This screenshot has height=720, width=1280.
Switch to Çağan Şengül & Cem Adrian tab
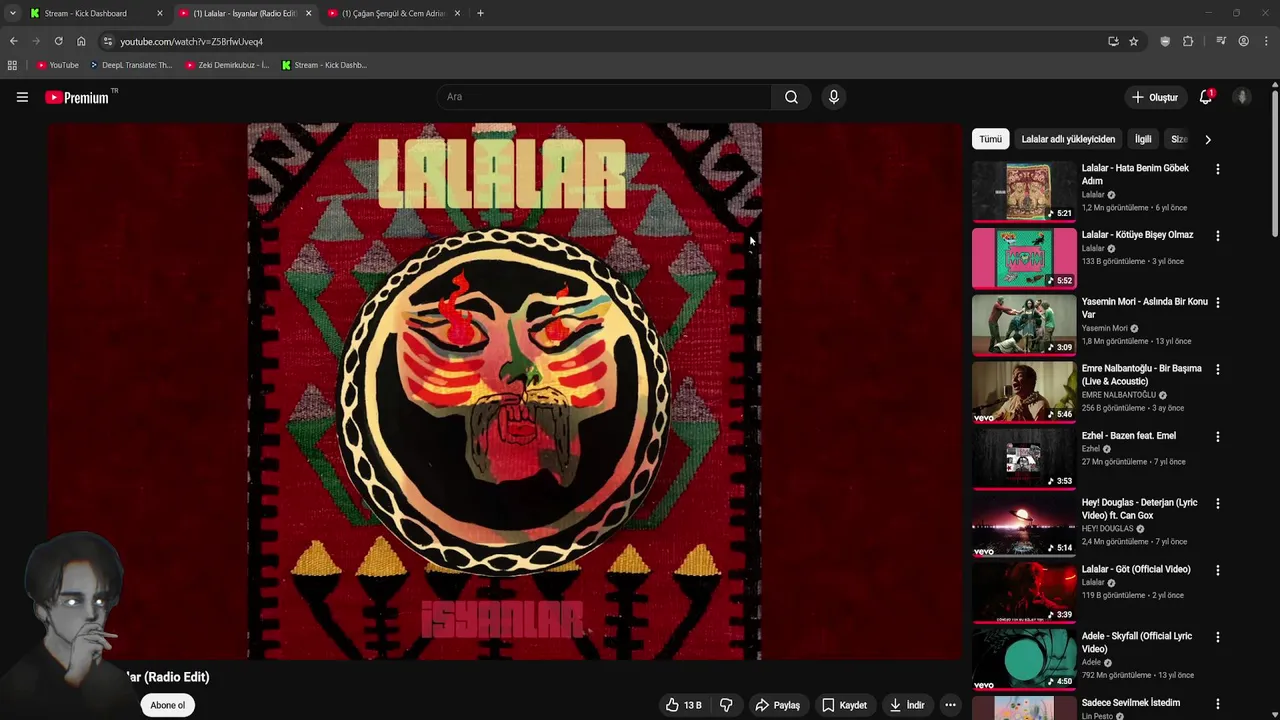click(395, 13)
